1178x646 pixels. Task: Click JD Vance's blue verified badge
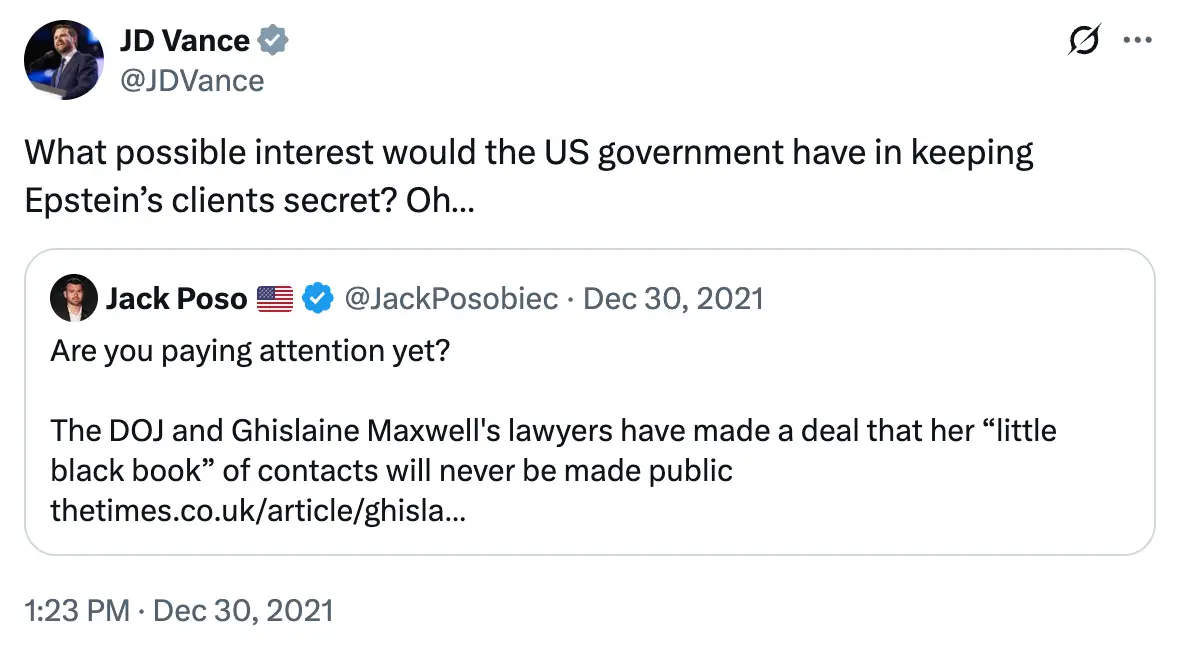click(x=272, y=40)
